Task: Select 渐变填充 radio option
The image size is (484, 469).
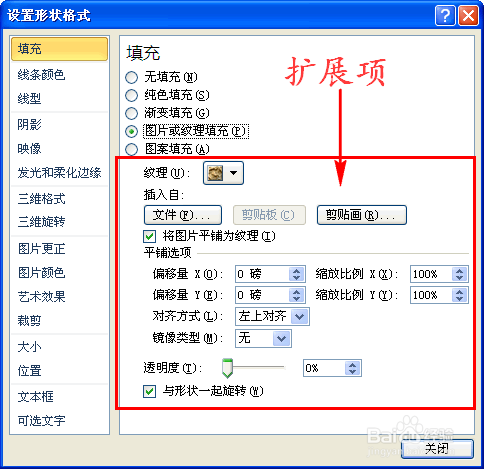Action: click(131, 113)
